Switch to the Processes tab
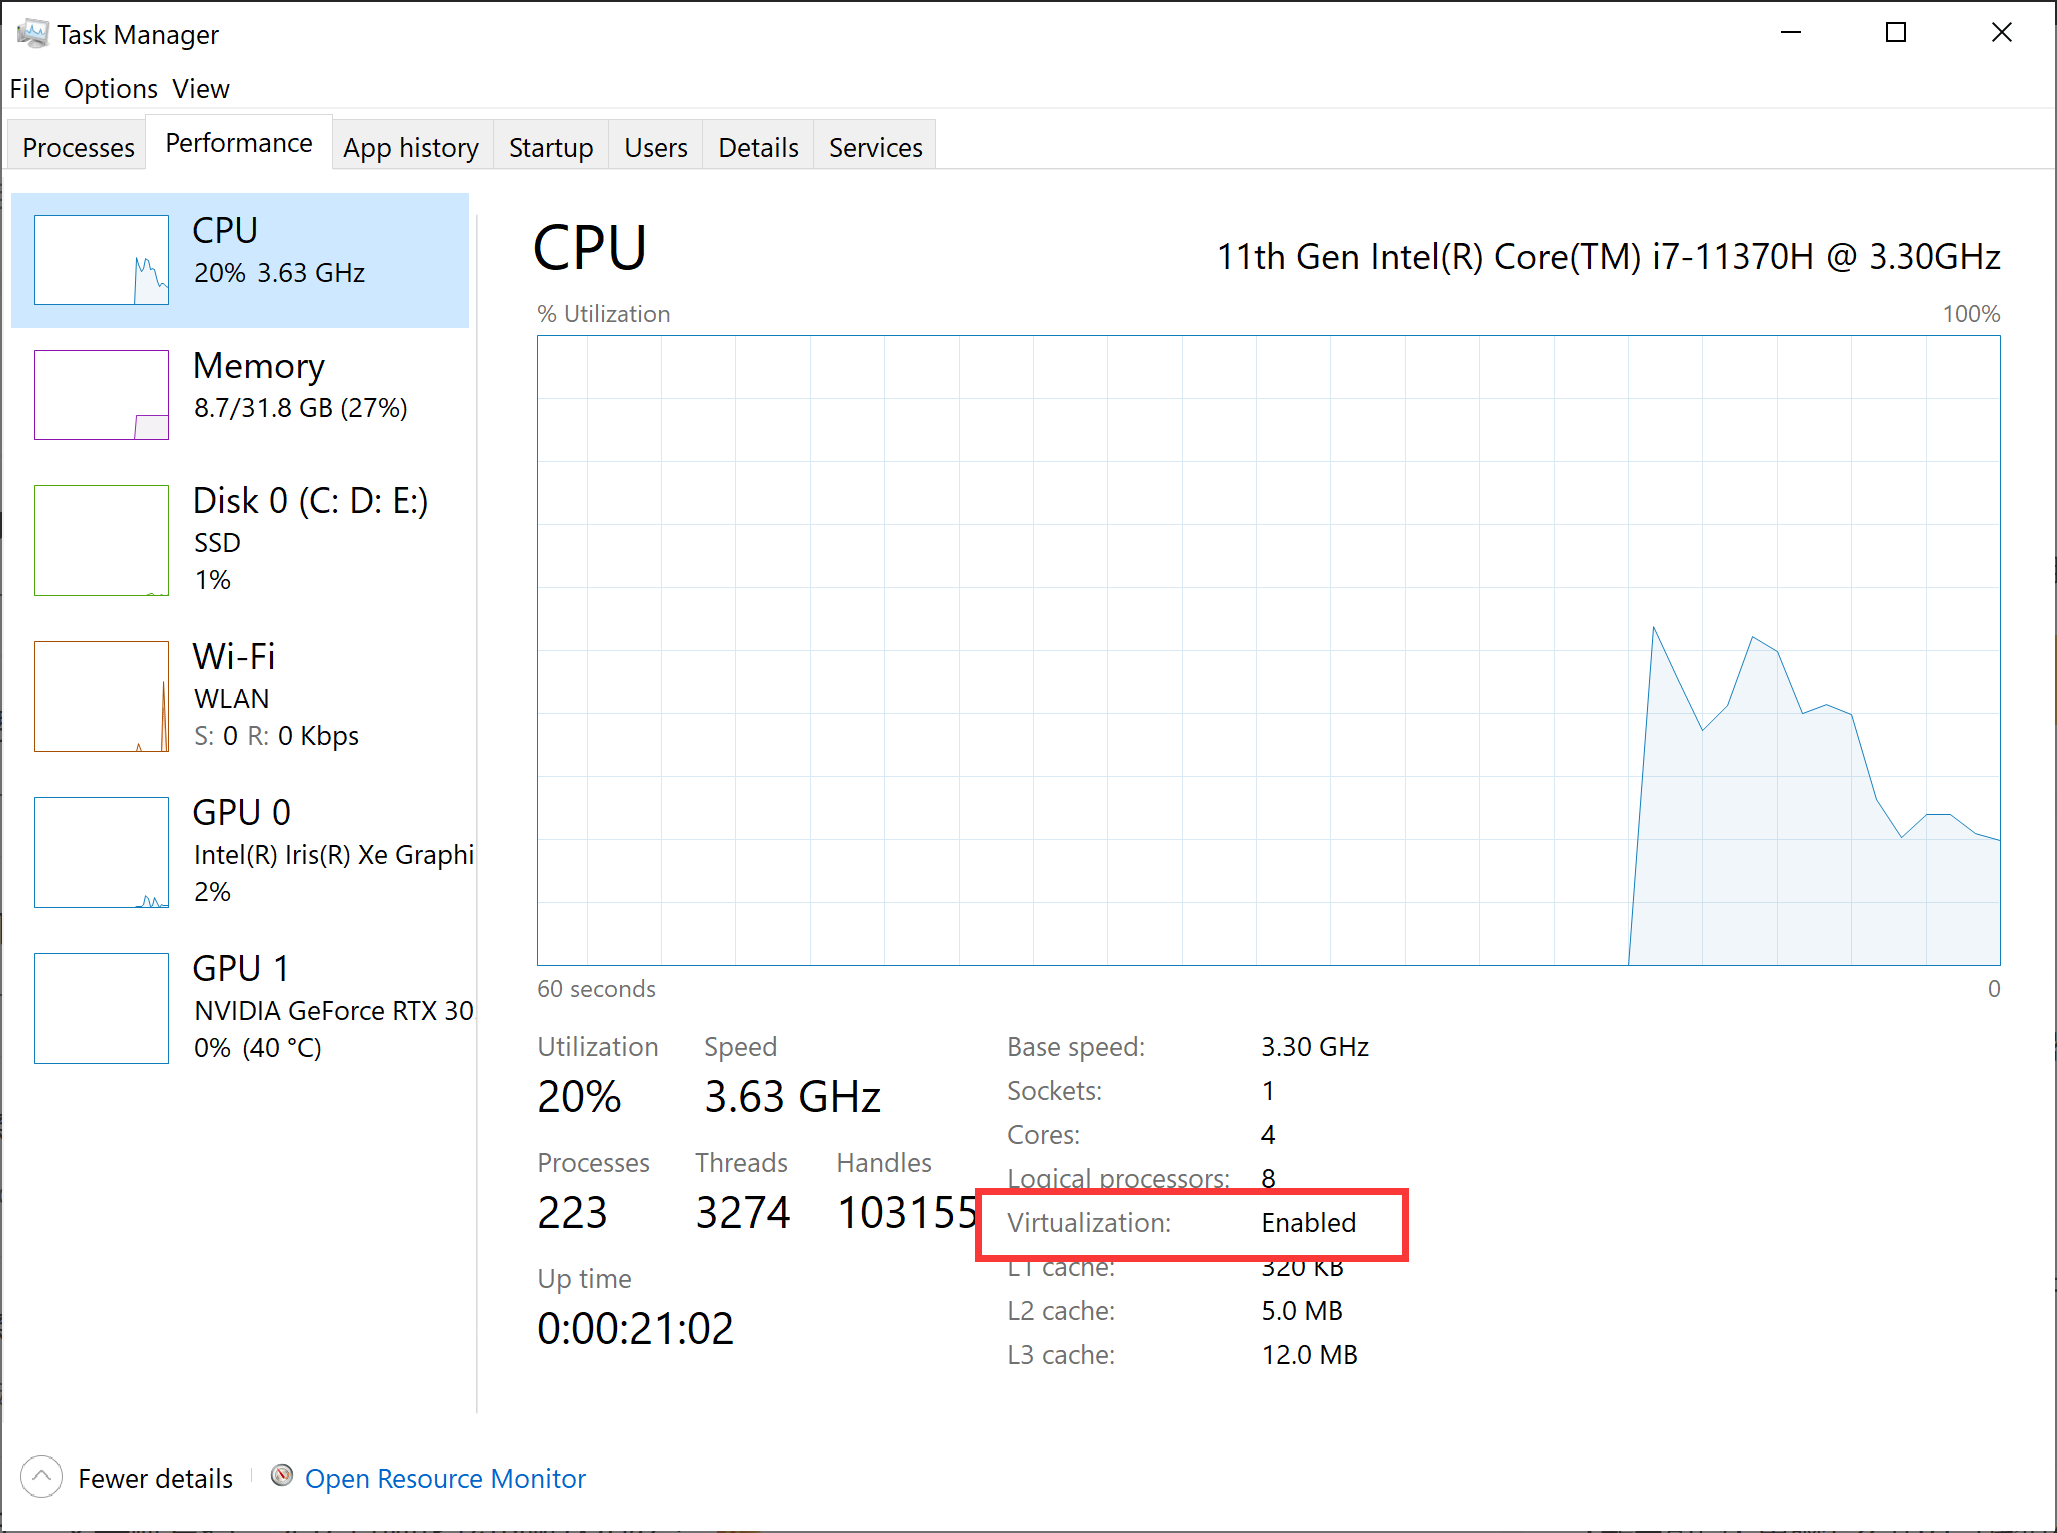The image size is (2057, 1533). coord(78,147)
